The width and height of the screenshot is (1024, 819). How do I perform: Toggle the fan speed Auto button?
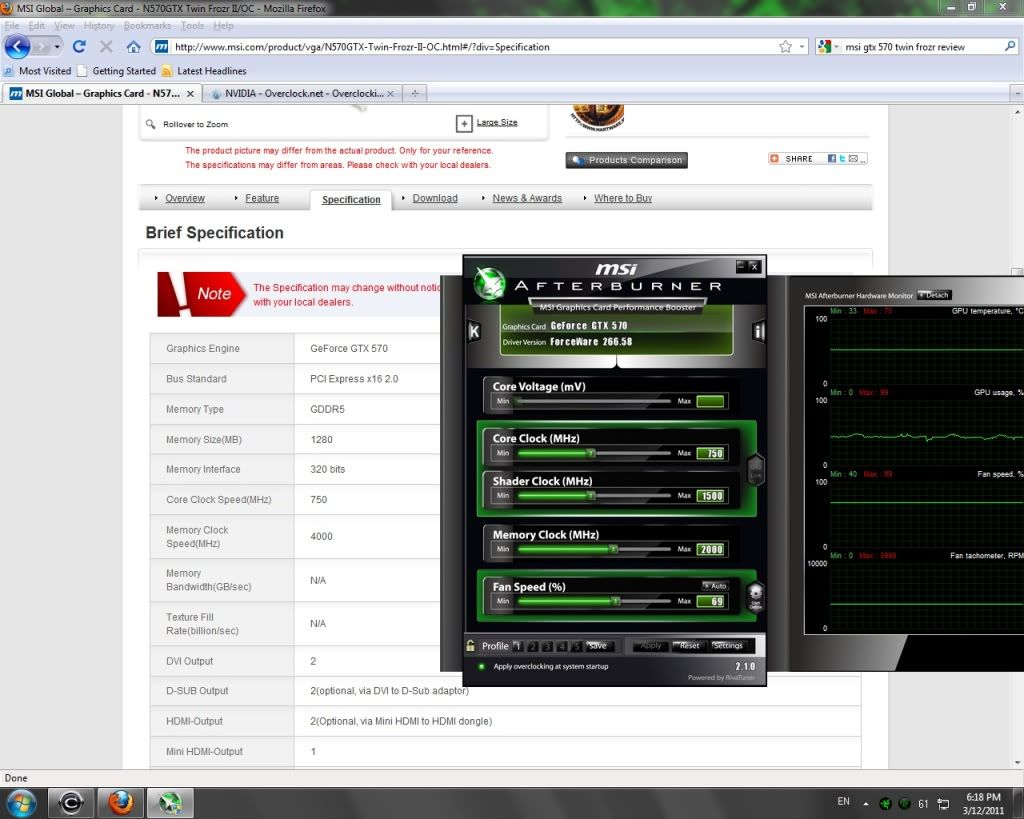(x=715, y=586)
